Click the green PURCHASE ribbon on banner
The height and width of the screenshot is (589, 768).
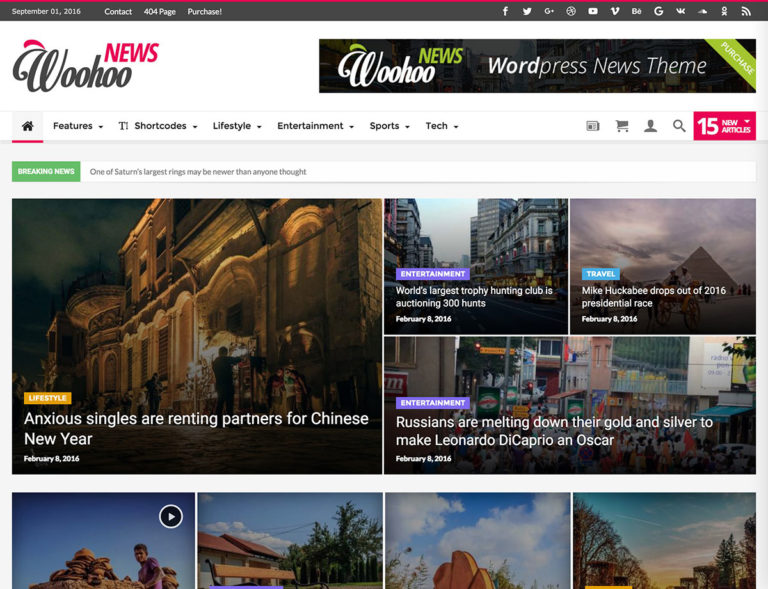[737, 58]
